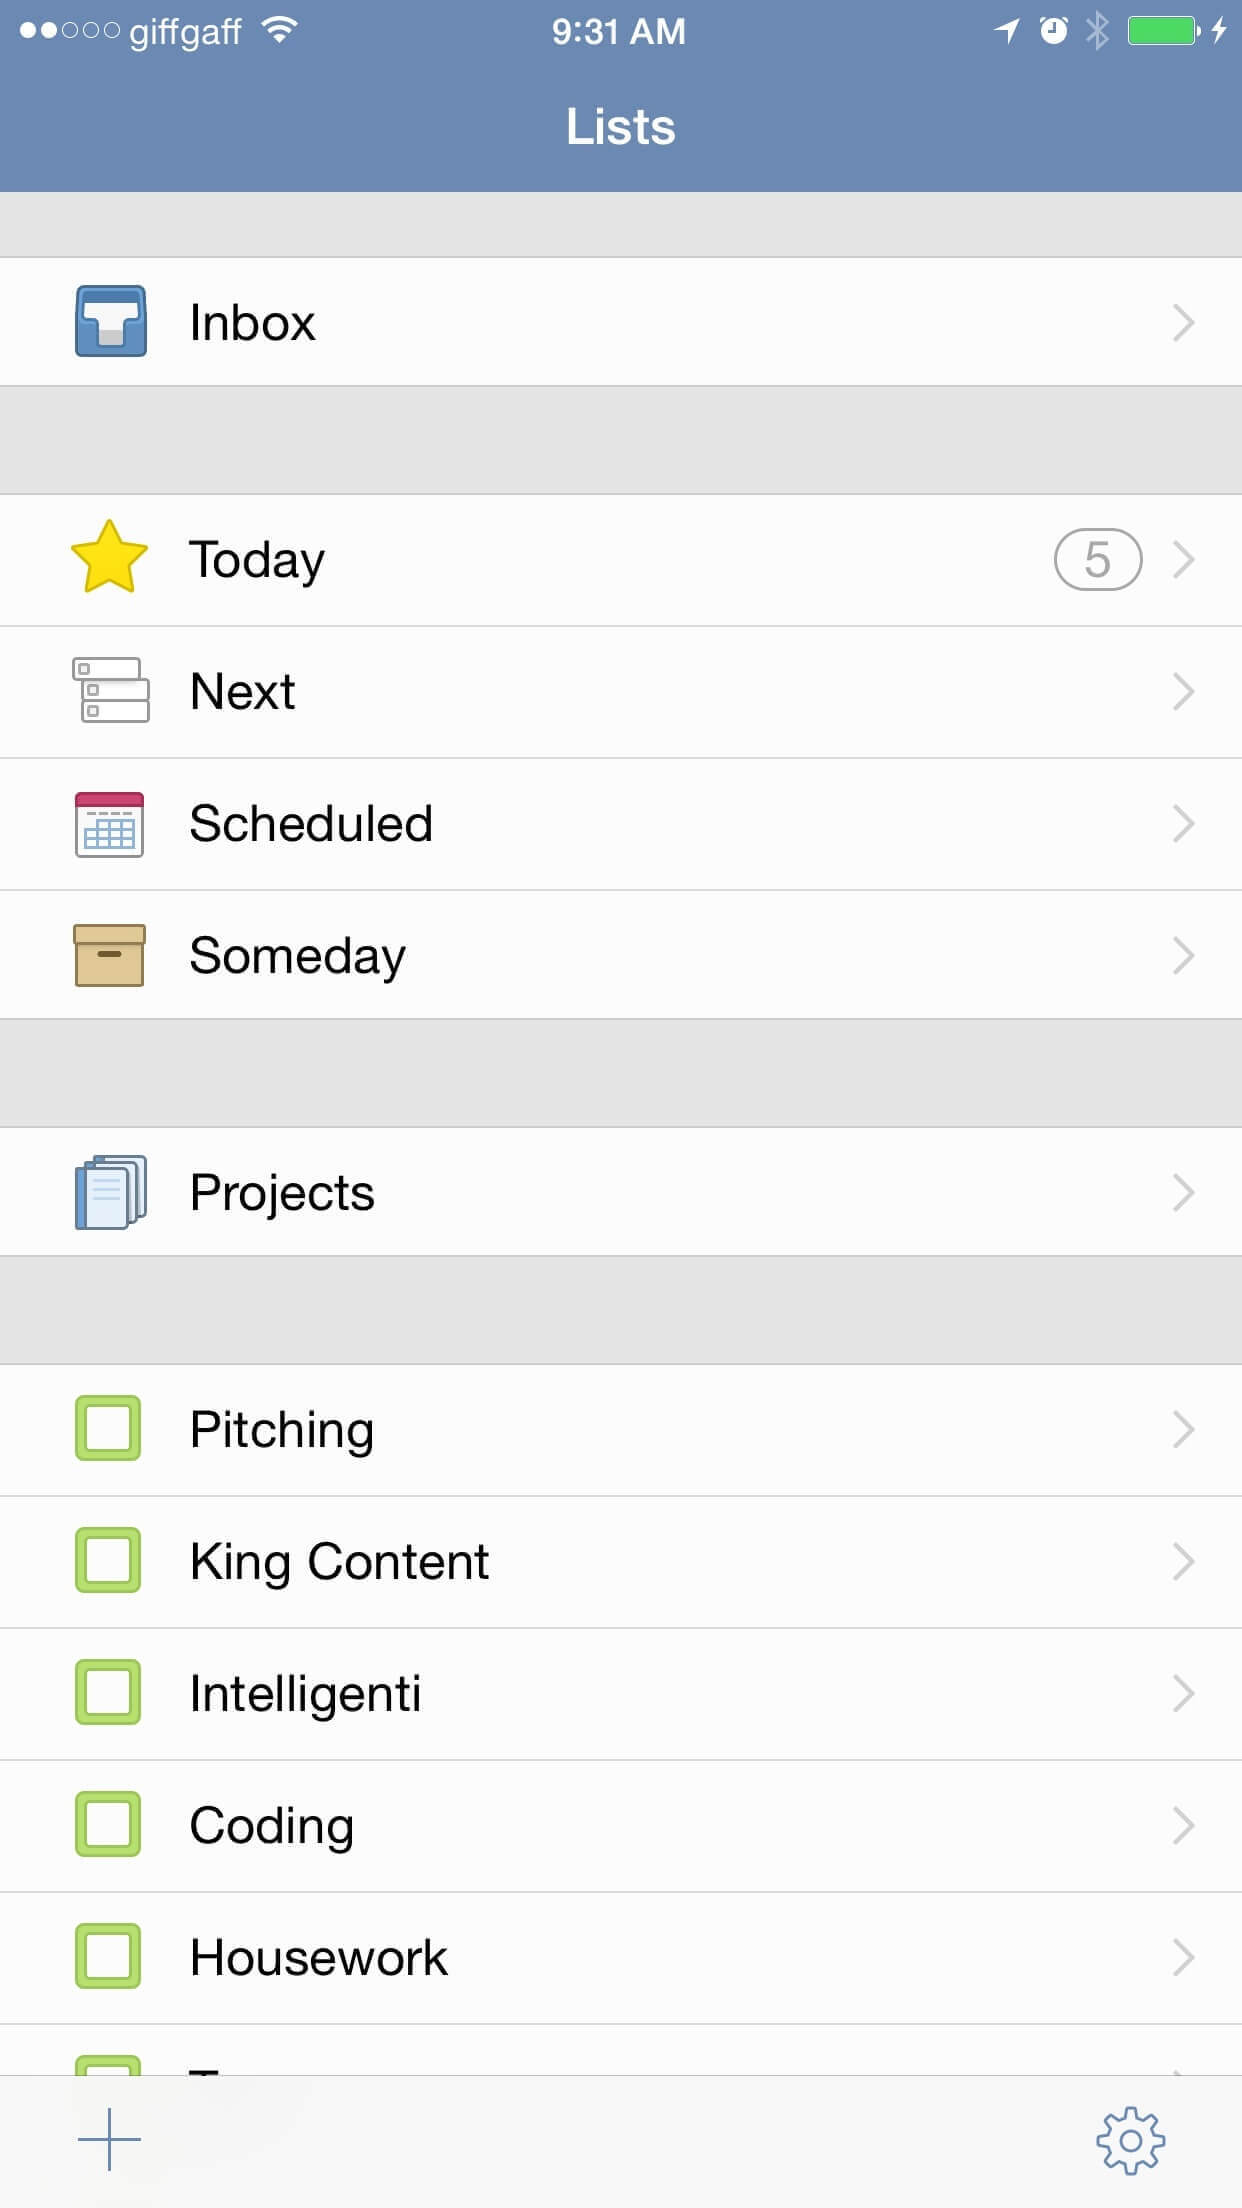Expand Projects using its chevron arrow
The image size is (1242, 2208).
(1184, 1192)
